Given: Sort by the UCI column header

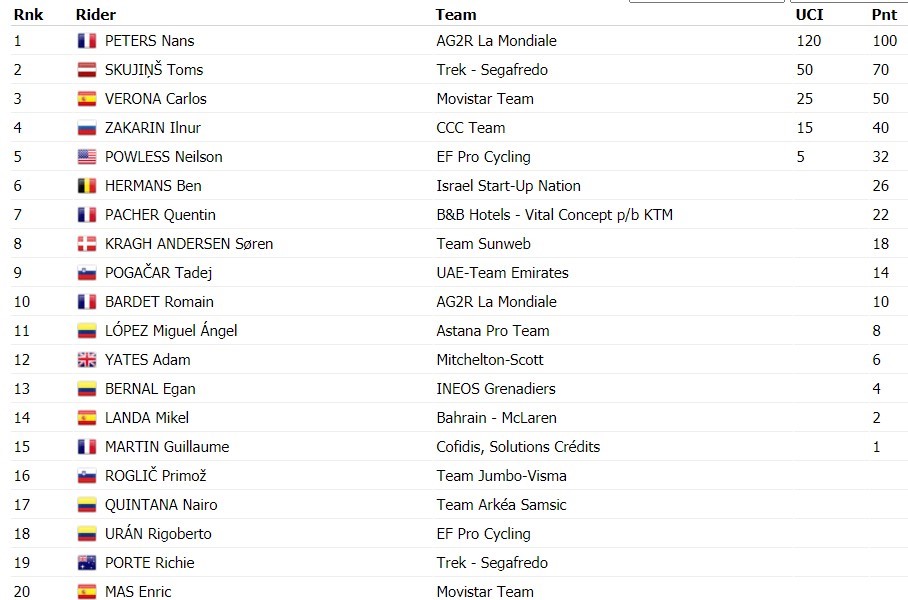Looking at the screenshot, I should click(x=809, y=14).
